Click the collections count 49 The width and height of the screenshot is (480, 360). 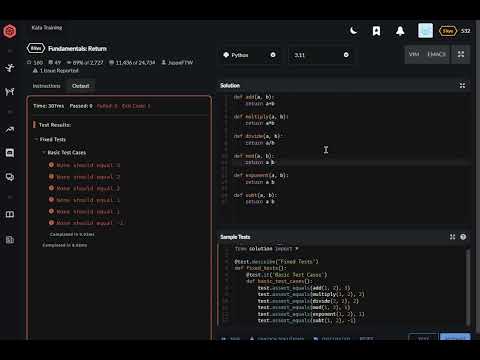pyautogui.click(x=55, y=62)
